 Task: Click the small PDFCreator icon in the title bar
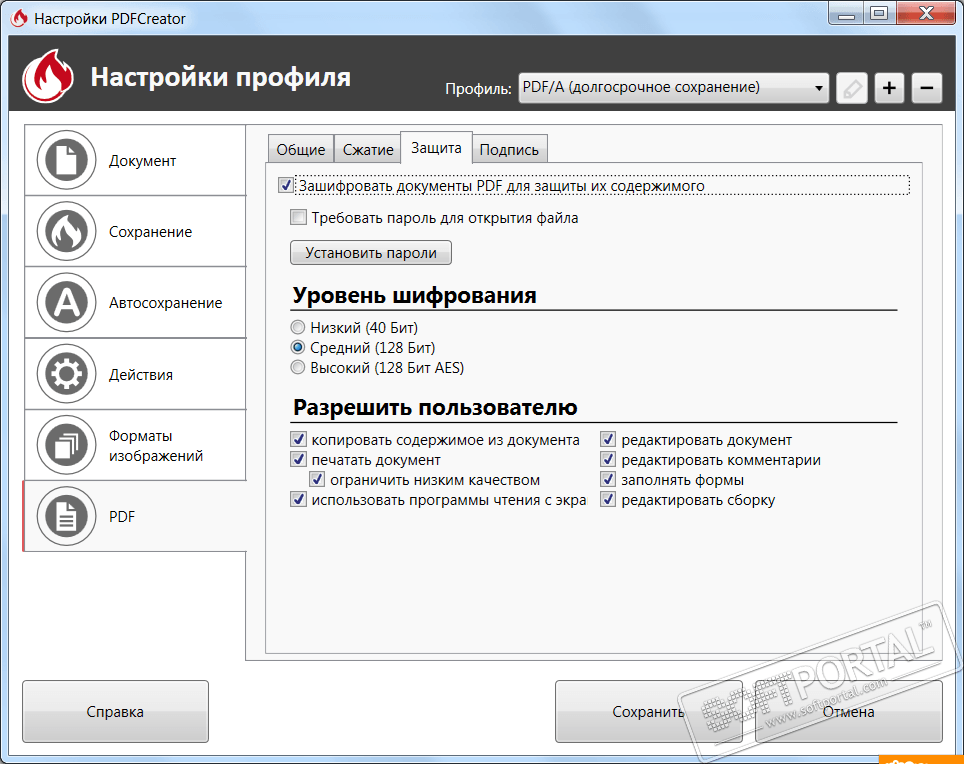coord(19,18)
